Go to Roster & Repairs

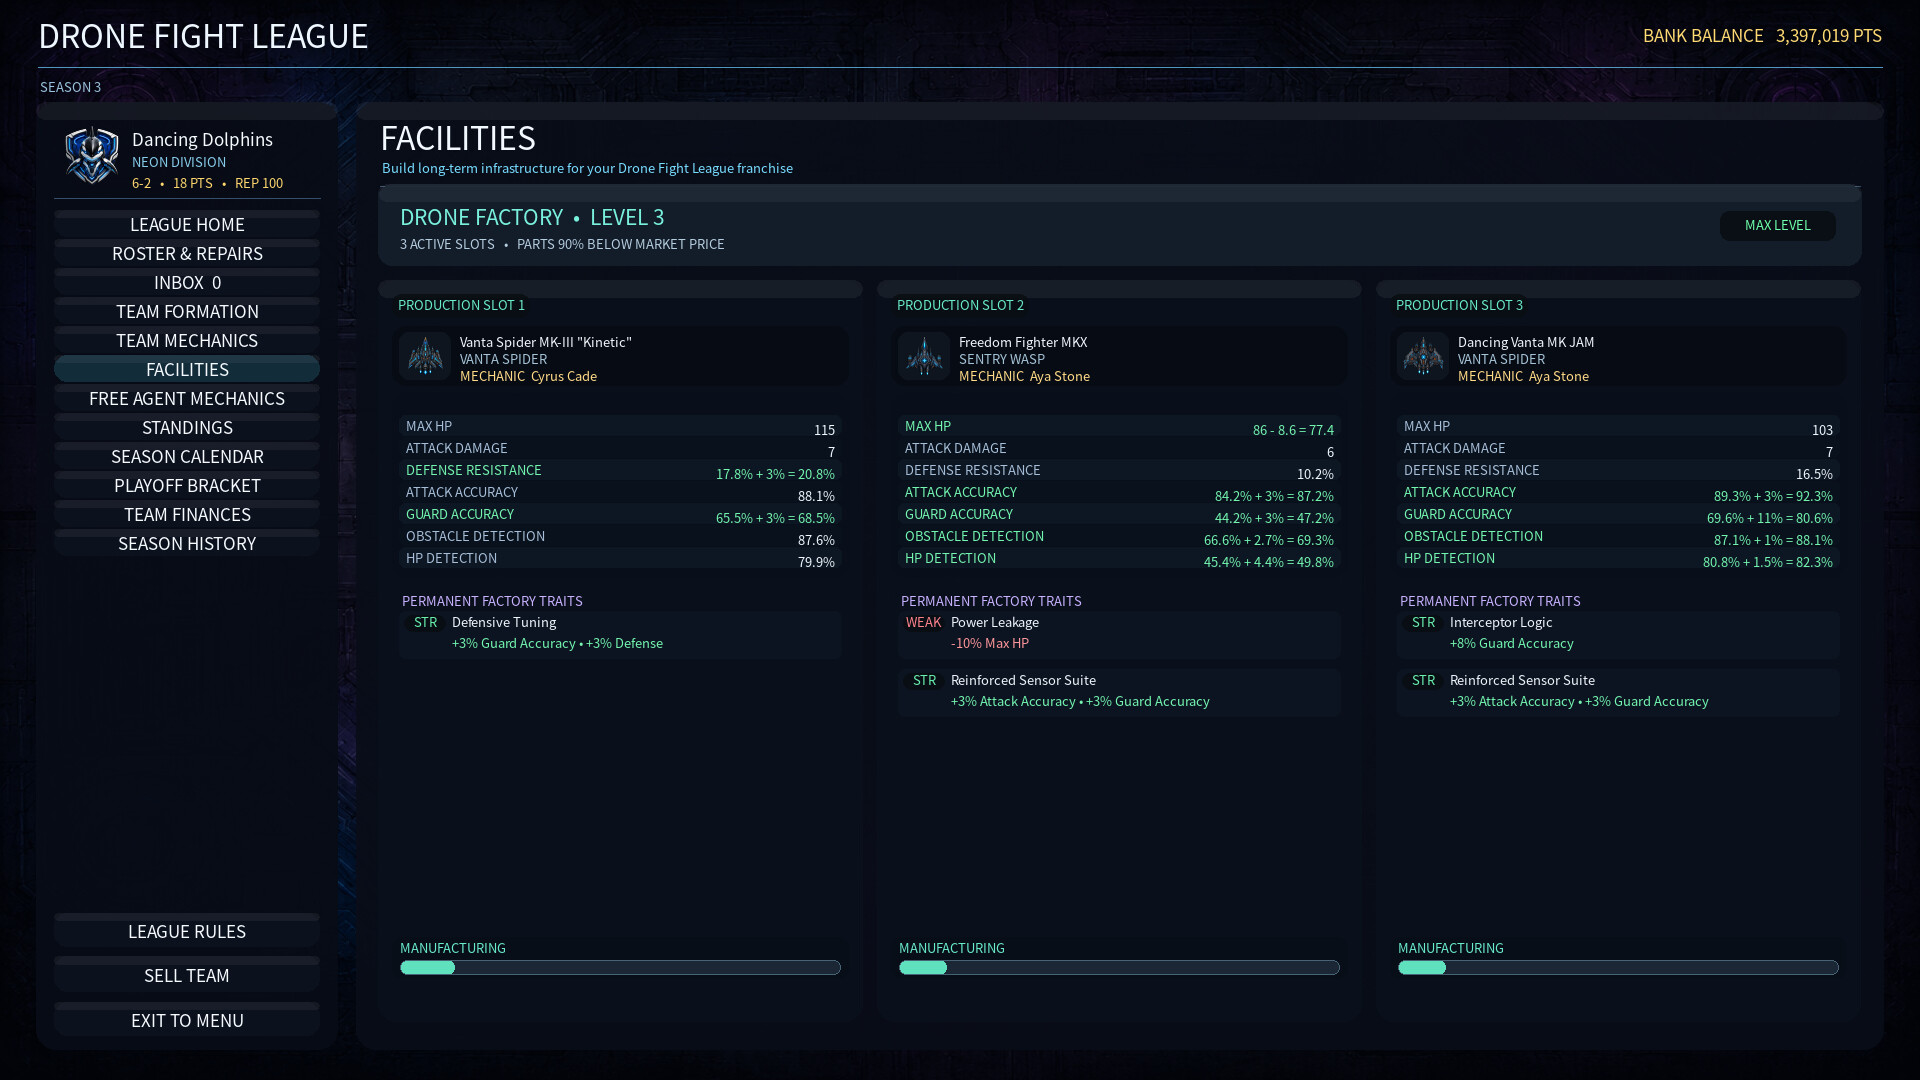coord(187,253)
